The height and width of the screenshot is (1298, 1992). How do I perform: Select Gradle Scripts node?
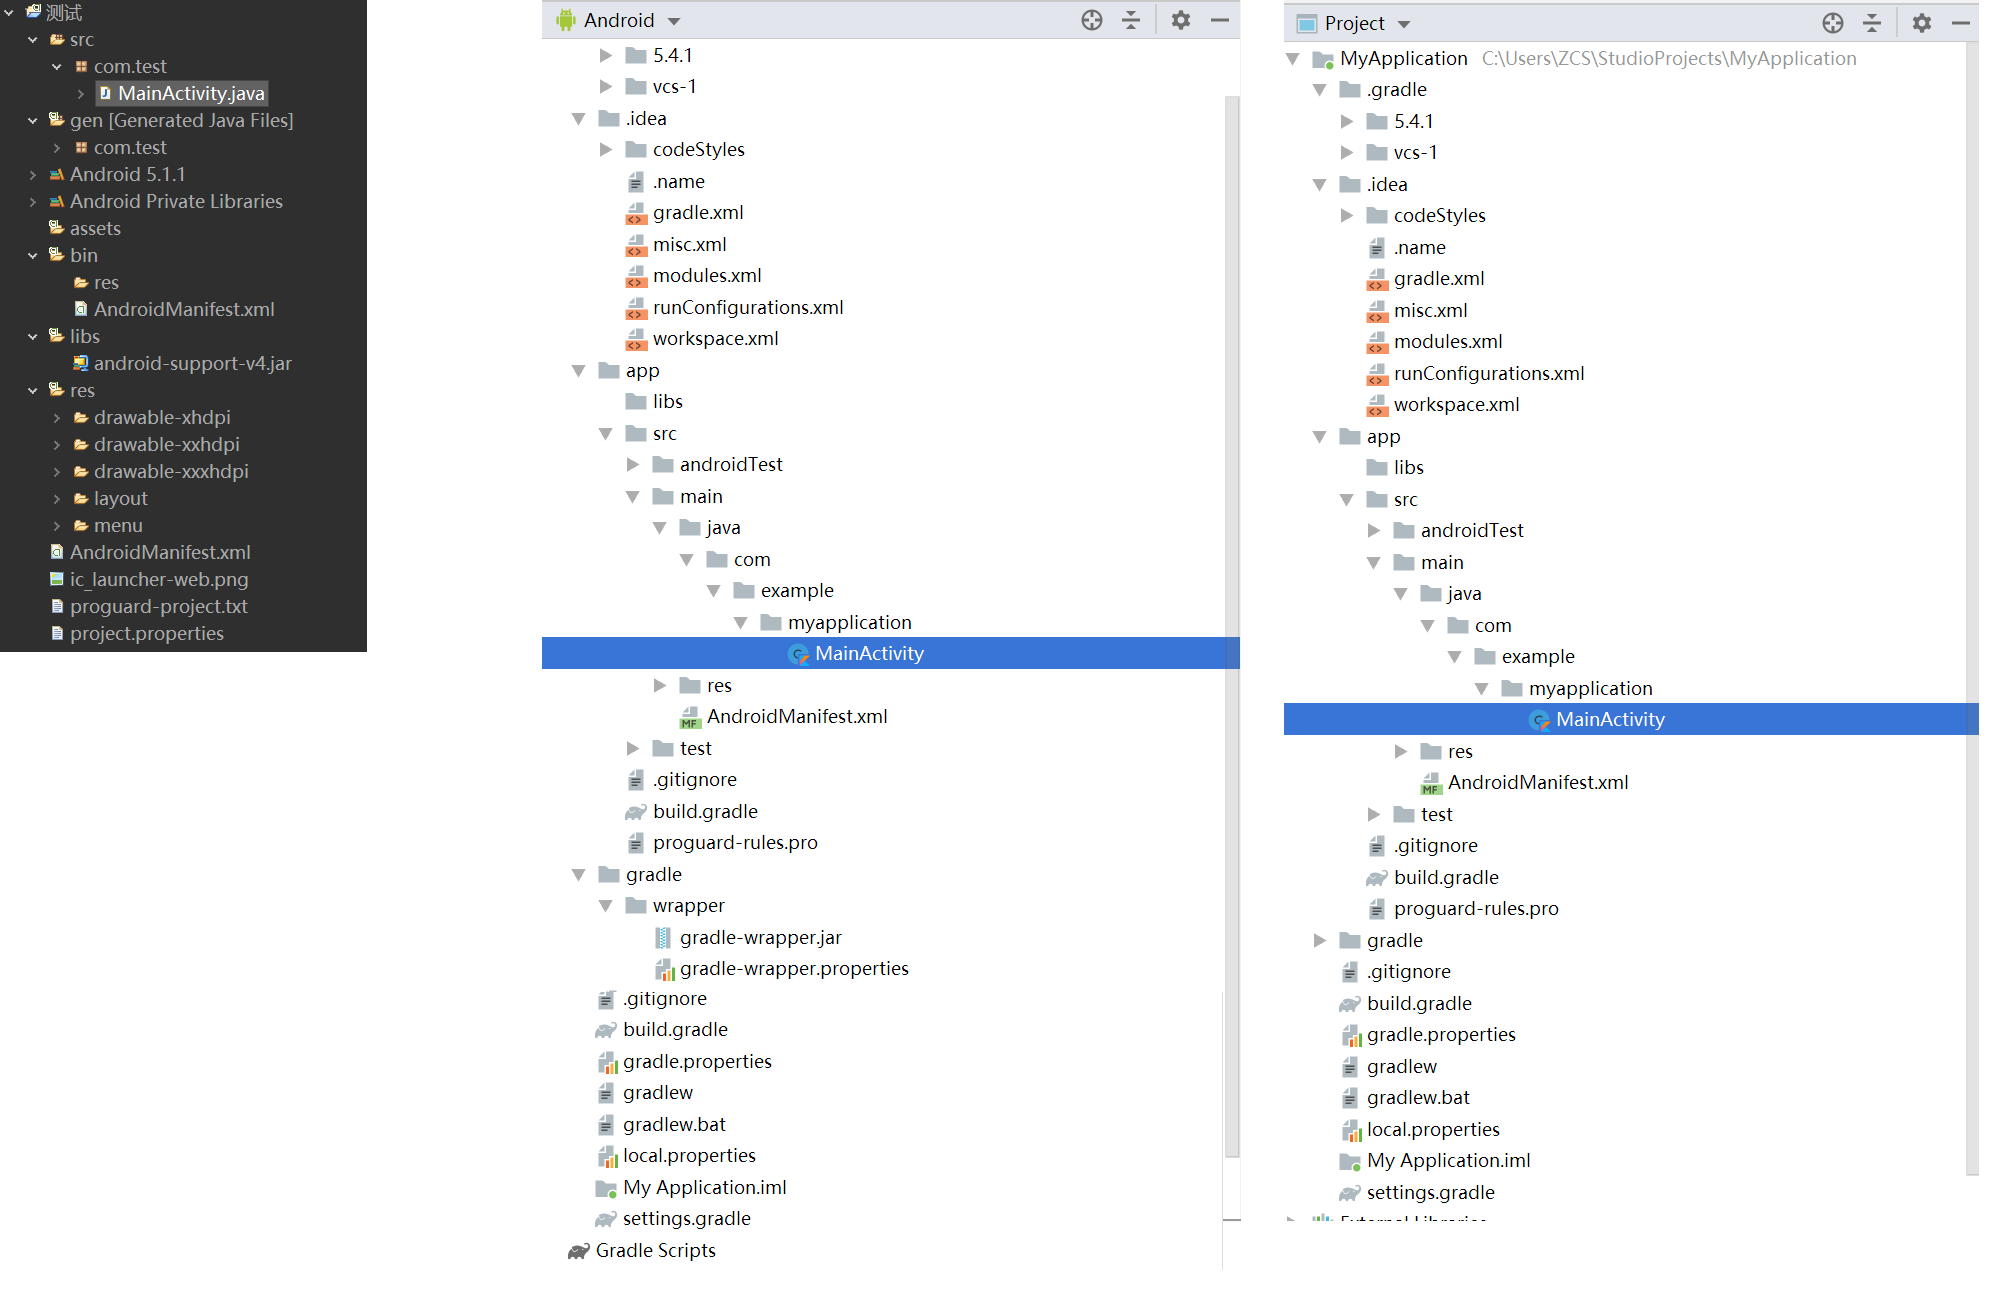[642, 1250]
